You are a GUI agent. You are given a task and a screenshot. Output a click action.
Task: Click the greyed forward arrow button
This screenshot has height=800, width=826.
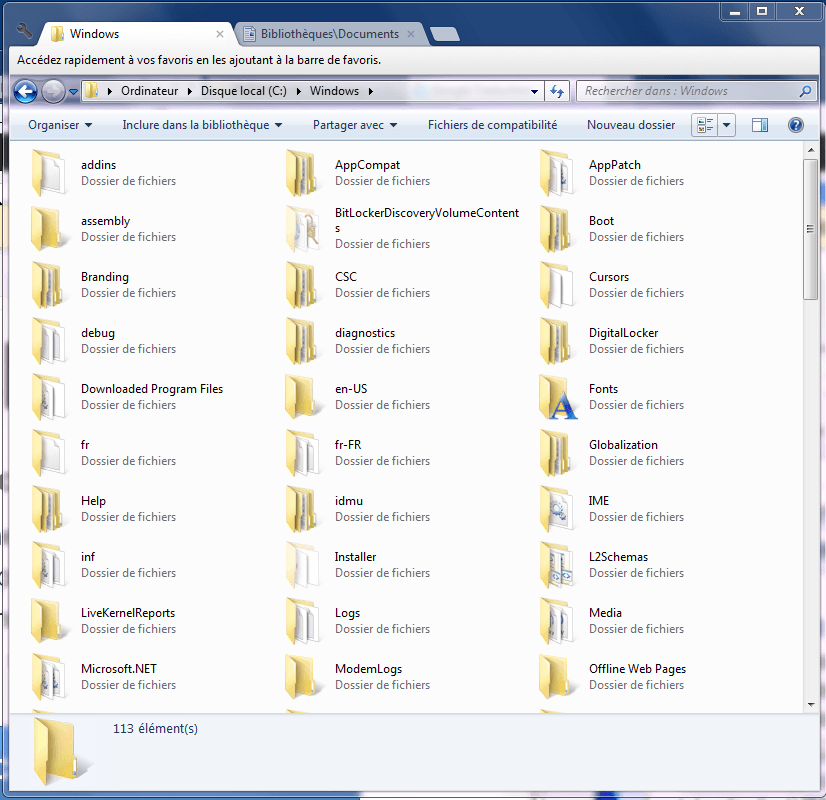(x=53, y=92)
